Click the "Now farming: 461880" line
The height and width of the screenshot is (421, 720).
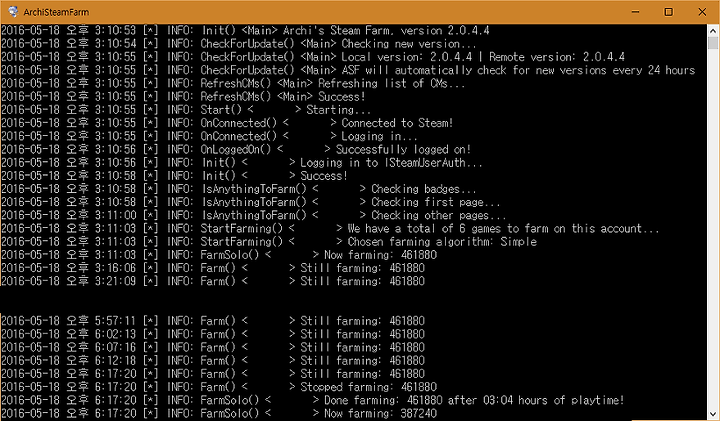[219, 256]
